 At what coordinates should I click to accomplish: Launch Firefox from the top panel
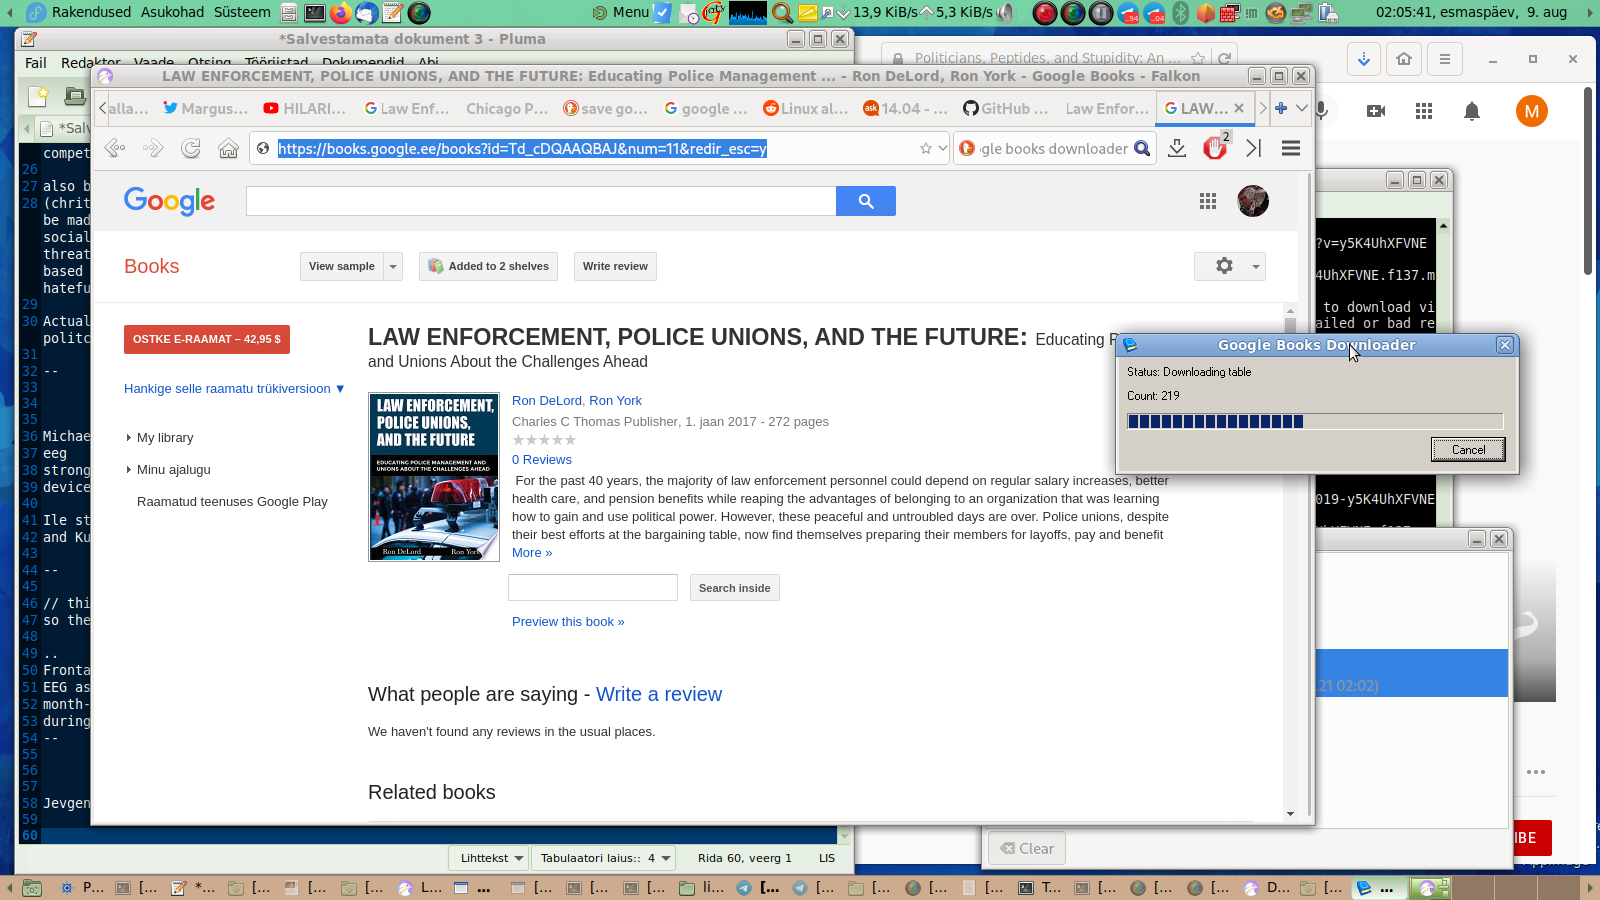(341, 12)
